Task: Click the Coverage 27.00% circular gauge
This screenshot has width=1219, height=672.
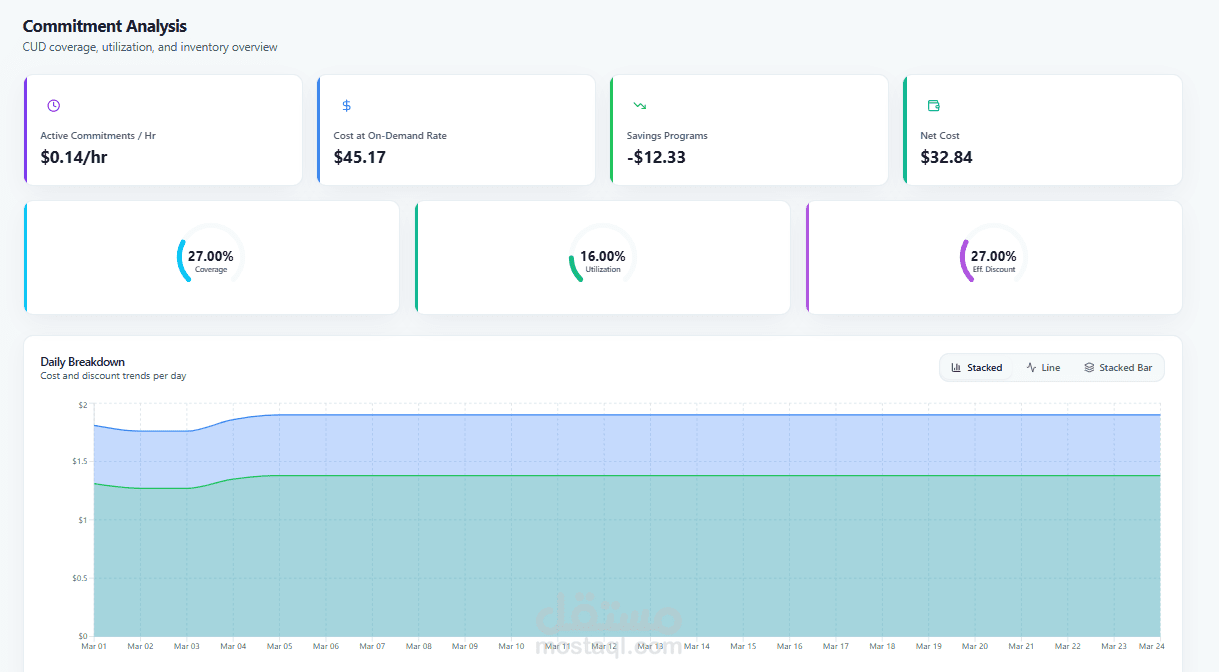Action: [210, 258]
